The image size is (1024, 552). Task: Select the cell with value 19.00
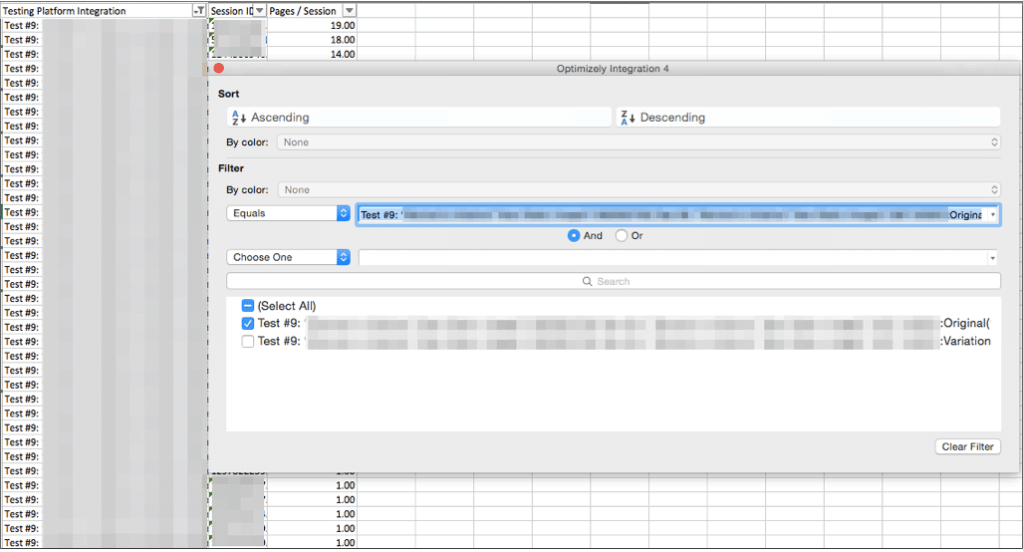(312, 25)
